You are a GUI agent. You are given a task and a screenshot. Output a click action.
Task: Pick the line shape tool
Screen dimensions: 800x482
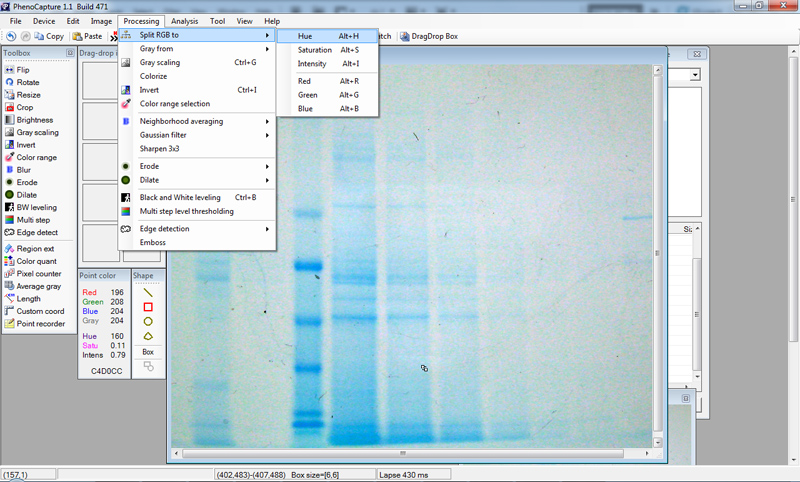[148, 292]
